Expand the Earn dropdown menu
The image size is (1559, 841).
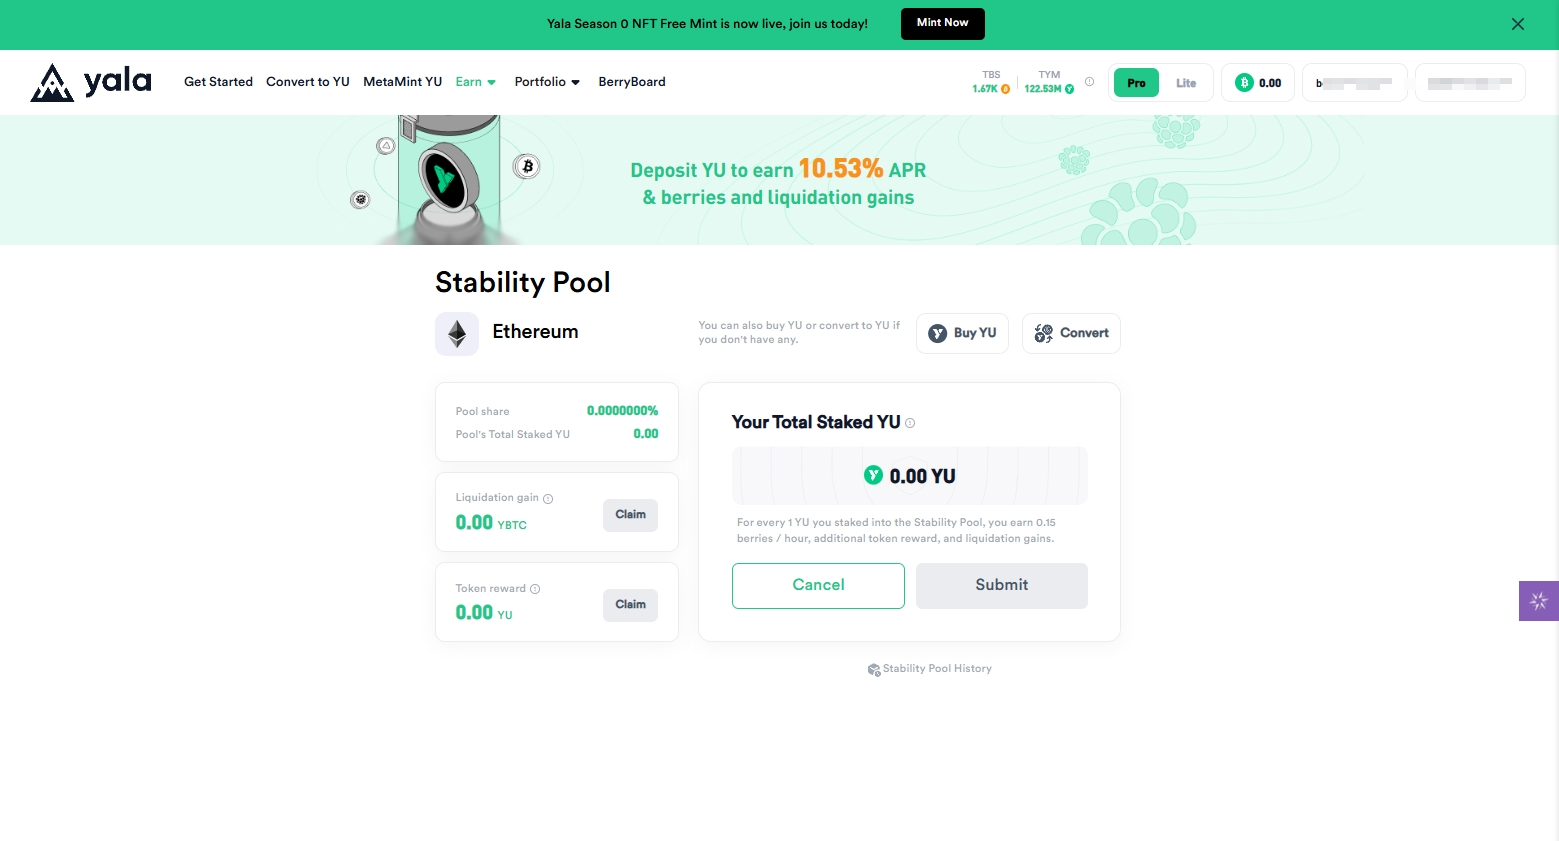tap(476, 82)
